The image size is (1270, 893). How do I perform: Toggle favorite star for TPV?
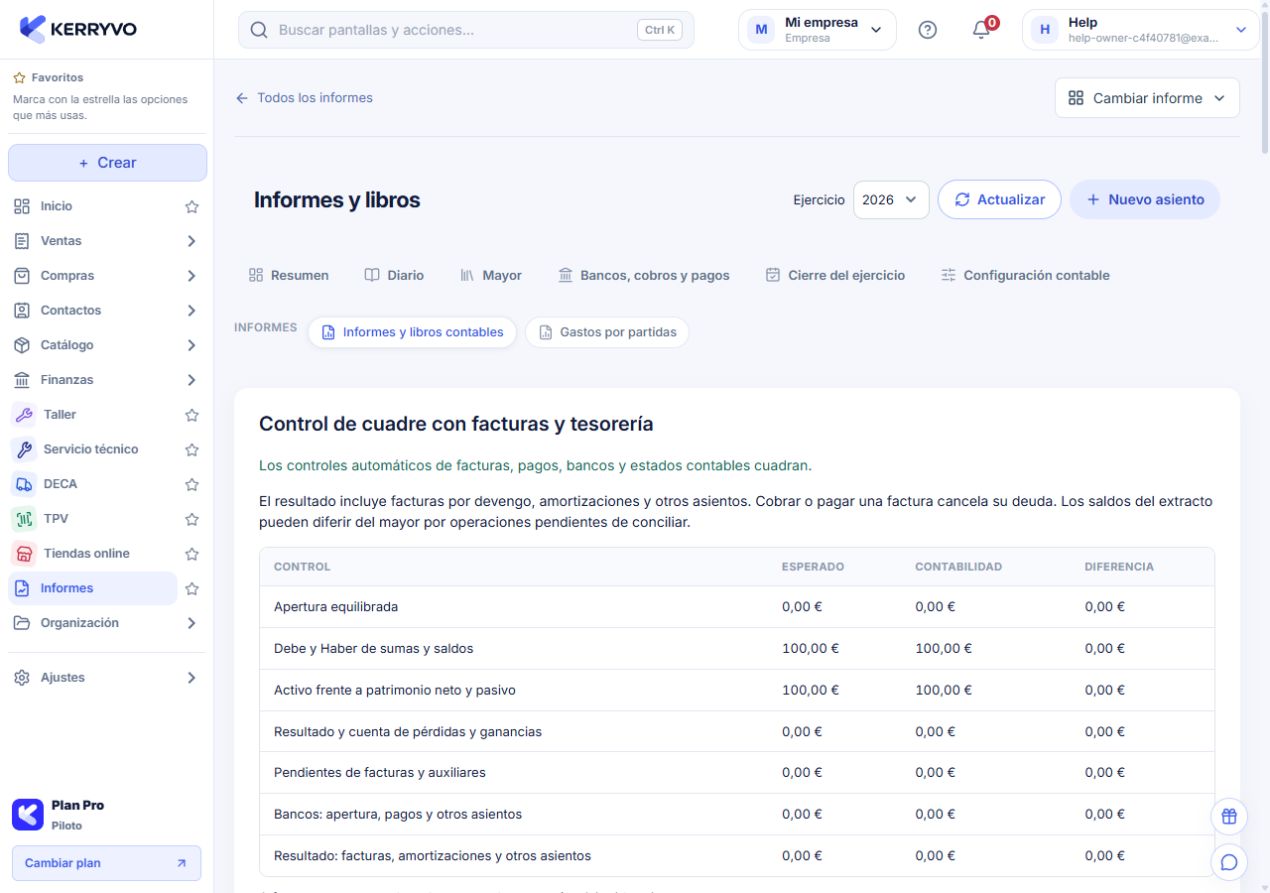[x=192, y=519]
